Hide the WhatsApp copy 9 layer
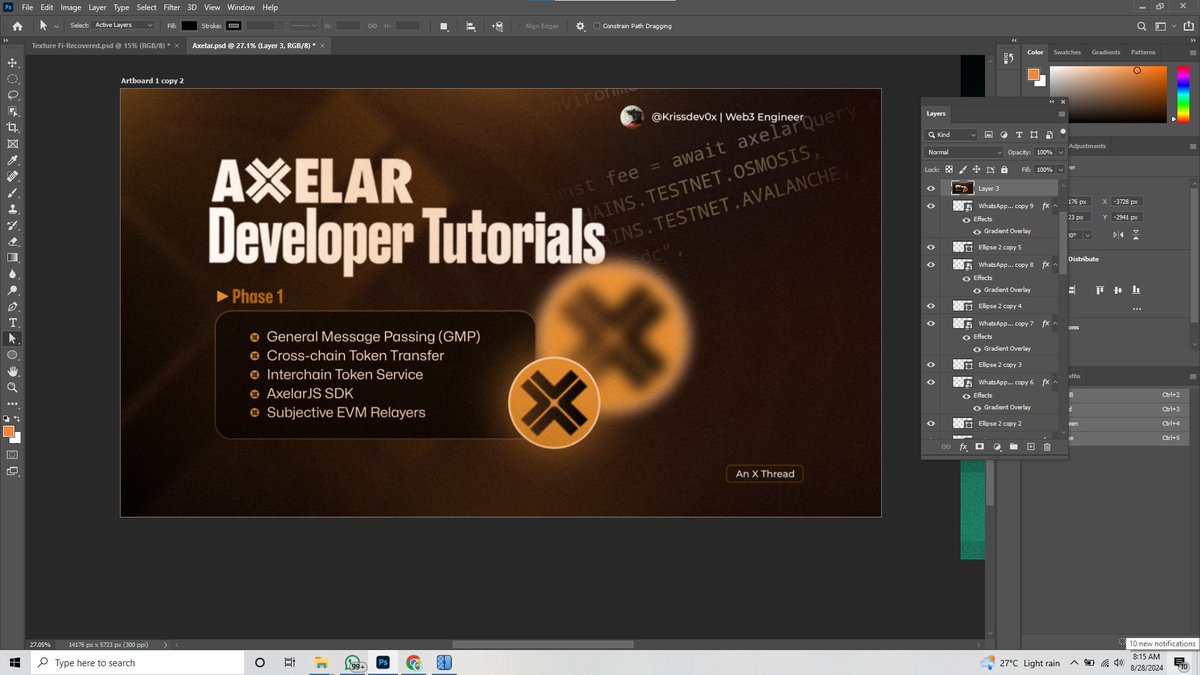 pyautogui.click(x=931, y=206)
